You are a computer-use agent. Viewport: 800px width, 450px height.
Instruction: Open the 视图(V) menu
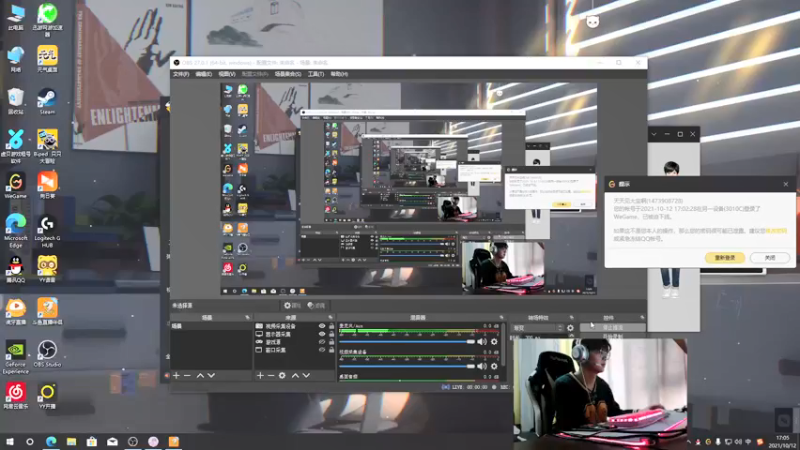[x=227, y=74]
